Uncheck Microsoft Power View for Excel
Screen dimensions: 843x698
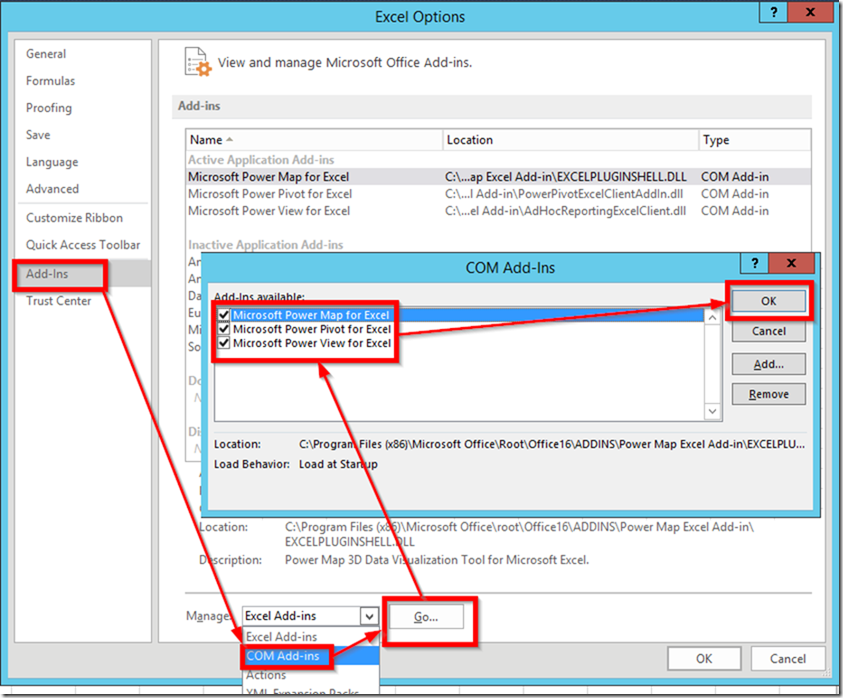[x=224, y=343]
